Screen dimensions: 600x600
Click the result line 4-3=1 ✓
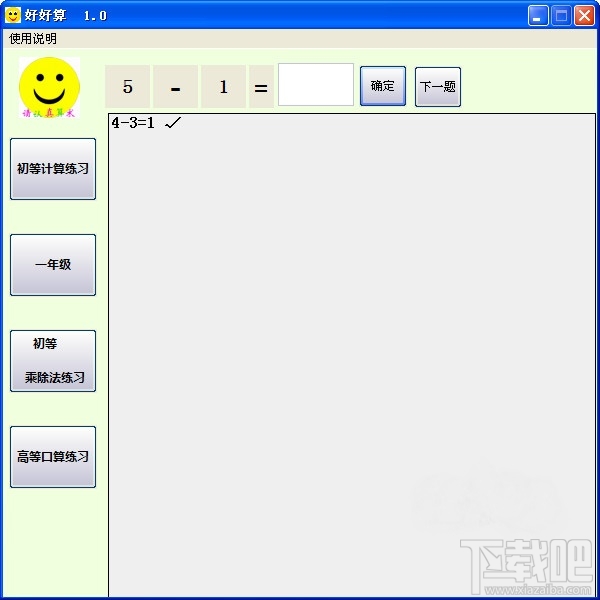point(146,123)
